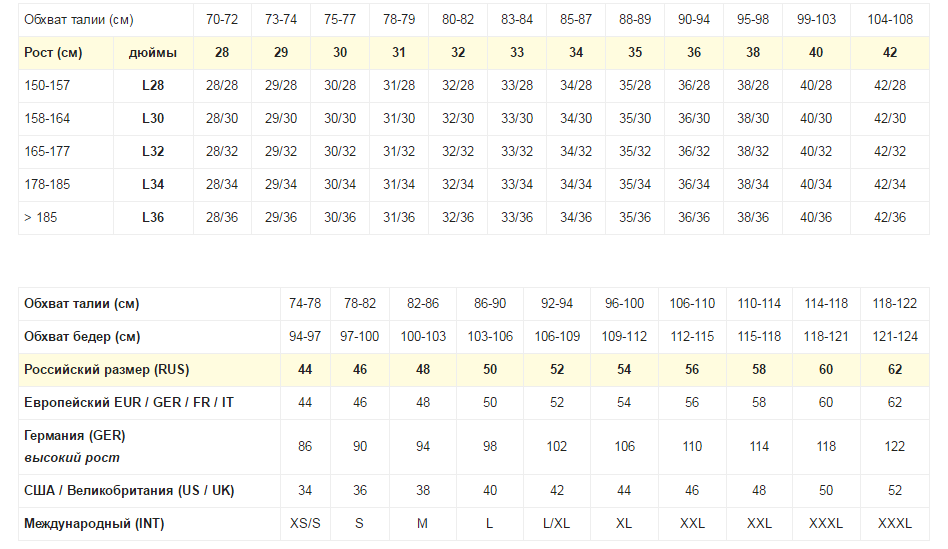
Task: Click the 42/36 size cell
Action: tap(890, 218)
